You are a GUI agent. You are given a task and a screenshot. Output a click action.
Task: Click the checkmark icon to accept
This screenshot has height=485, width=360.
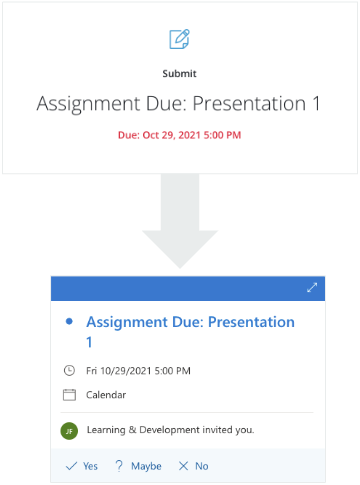pyautogui.click(x=71, y=466)
